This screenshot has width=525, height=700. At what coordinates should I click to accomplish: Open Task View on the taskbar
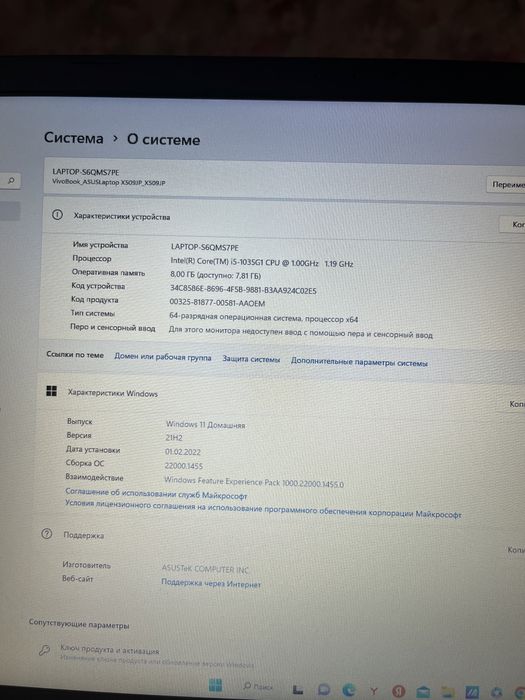pyautogui.click(x=298, y=690)
